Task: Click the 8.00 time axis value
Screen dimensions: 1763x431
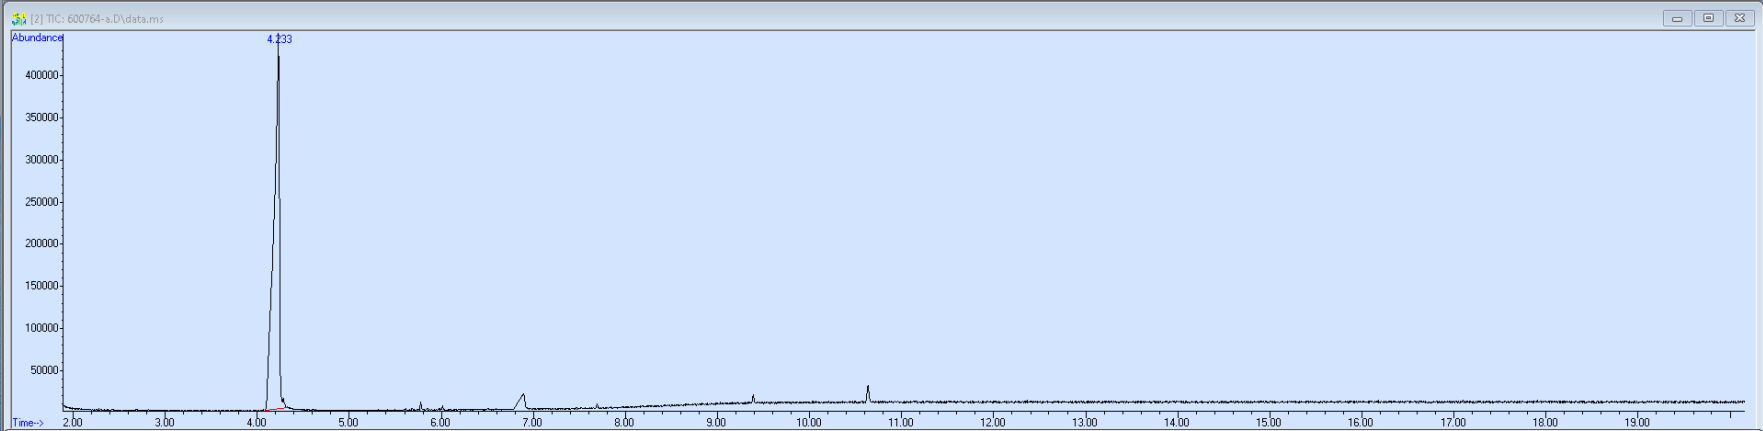Action: point(624,423)
